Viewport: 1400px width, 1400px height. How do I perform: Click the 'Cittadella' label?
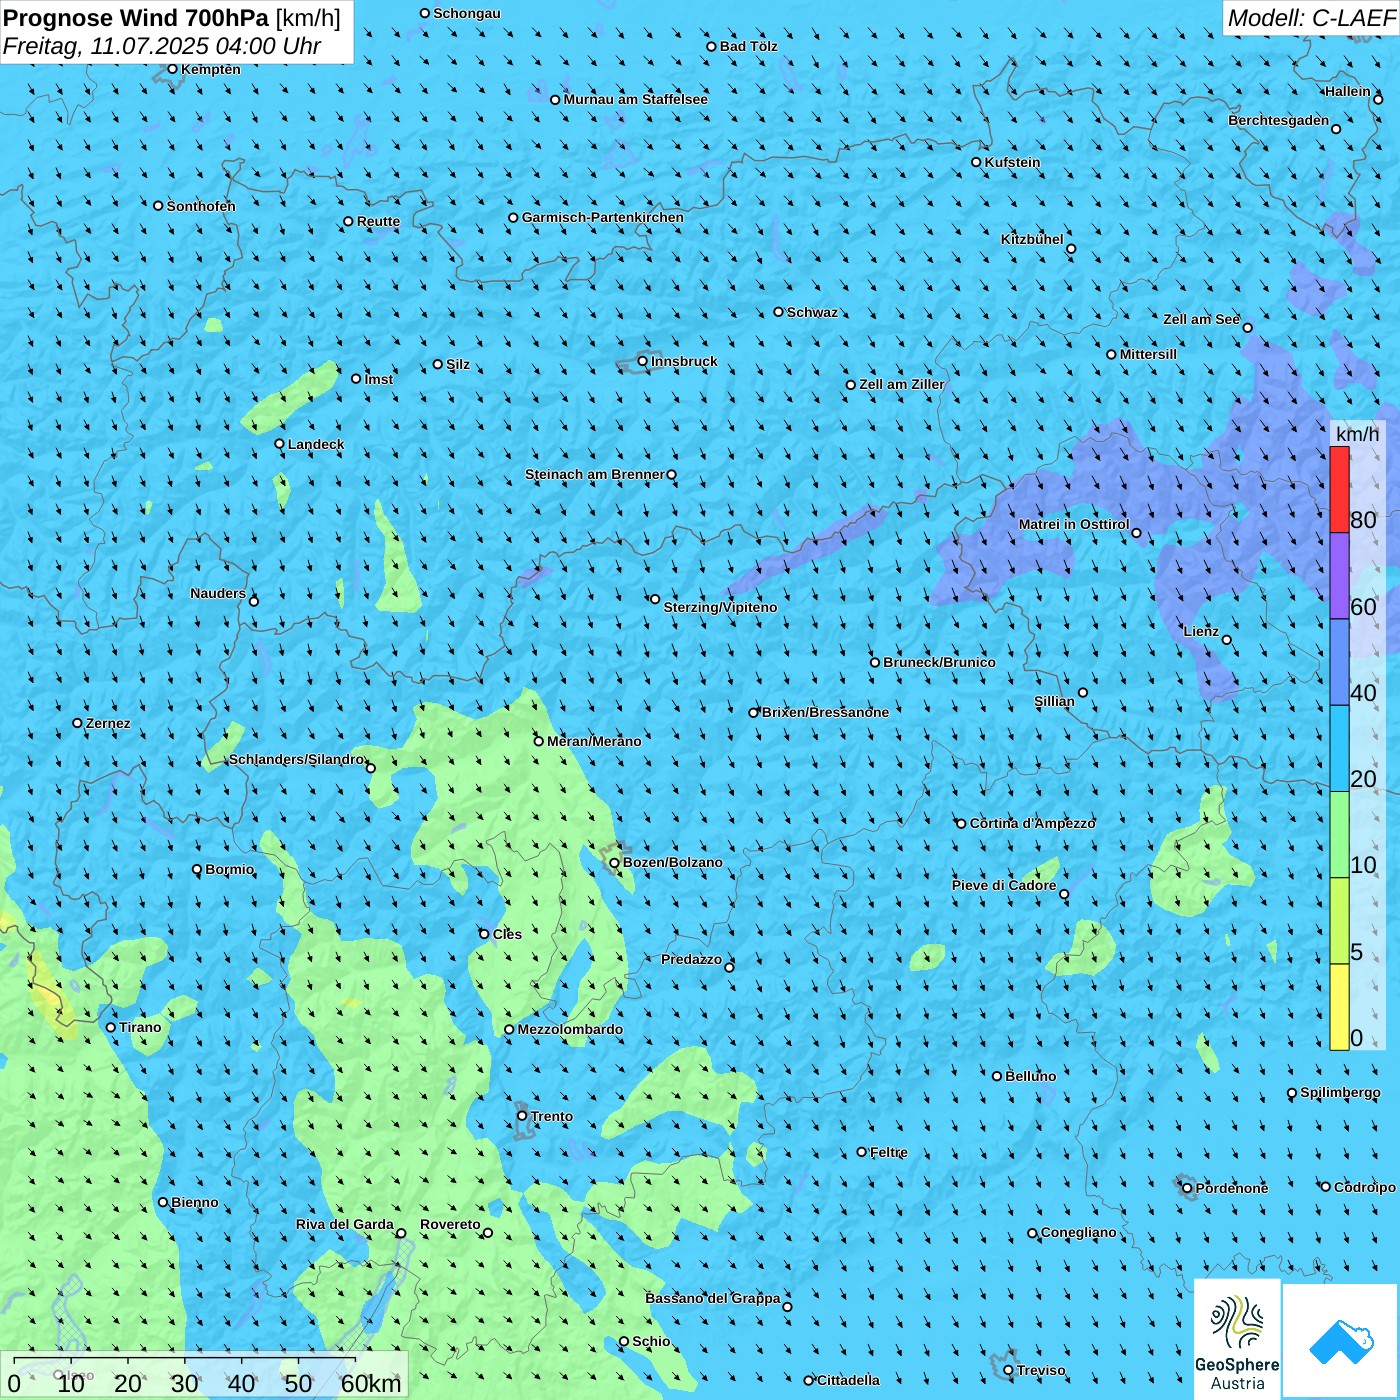[x=848, y=1380]
